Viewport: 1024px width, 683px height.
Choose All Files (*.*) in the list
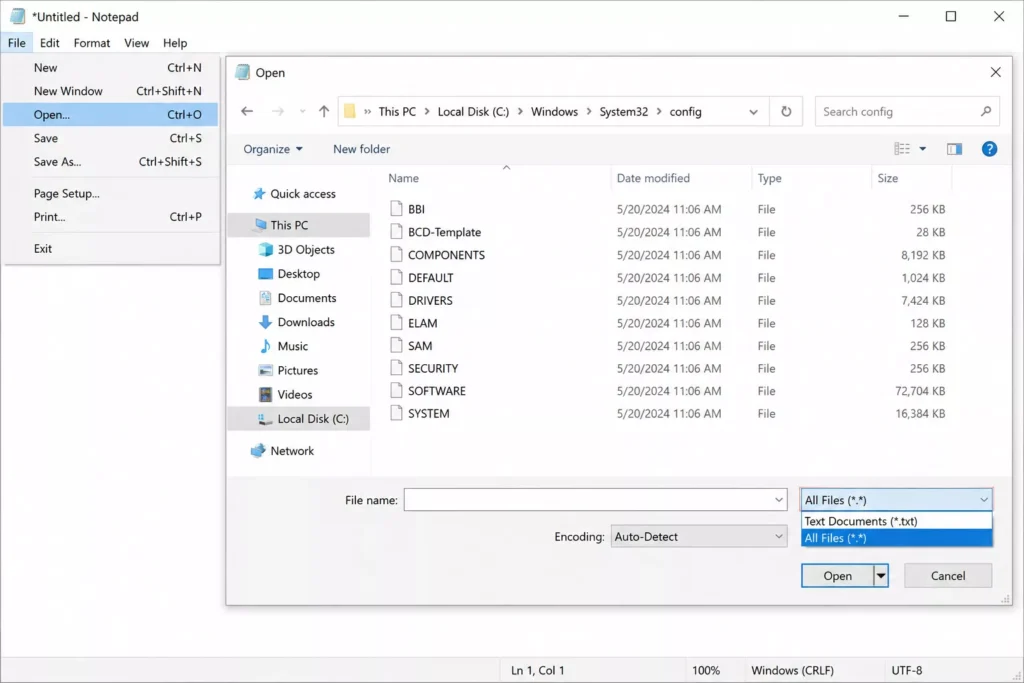[x=896, y=538]
